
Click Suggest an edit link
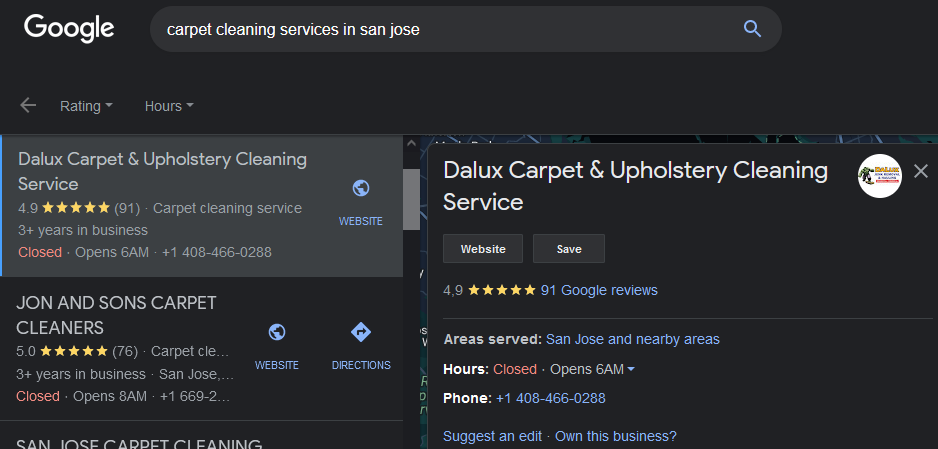492,436
